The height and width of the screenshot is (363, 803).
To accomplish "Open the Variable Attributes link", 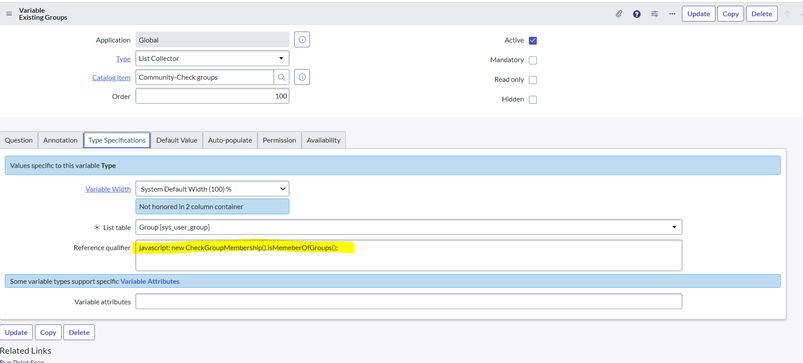I will [150, 281].
